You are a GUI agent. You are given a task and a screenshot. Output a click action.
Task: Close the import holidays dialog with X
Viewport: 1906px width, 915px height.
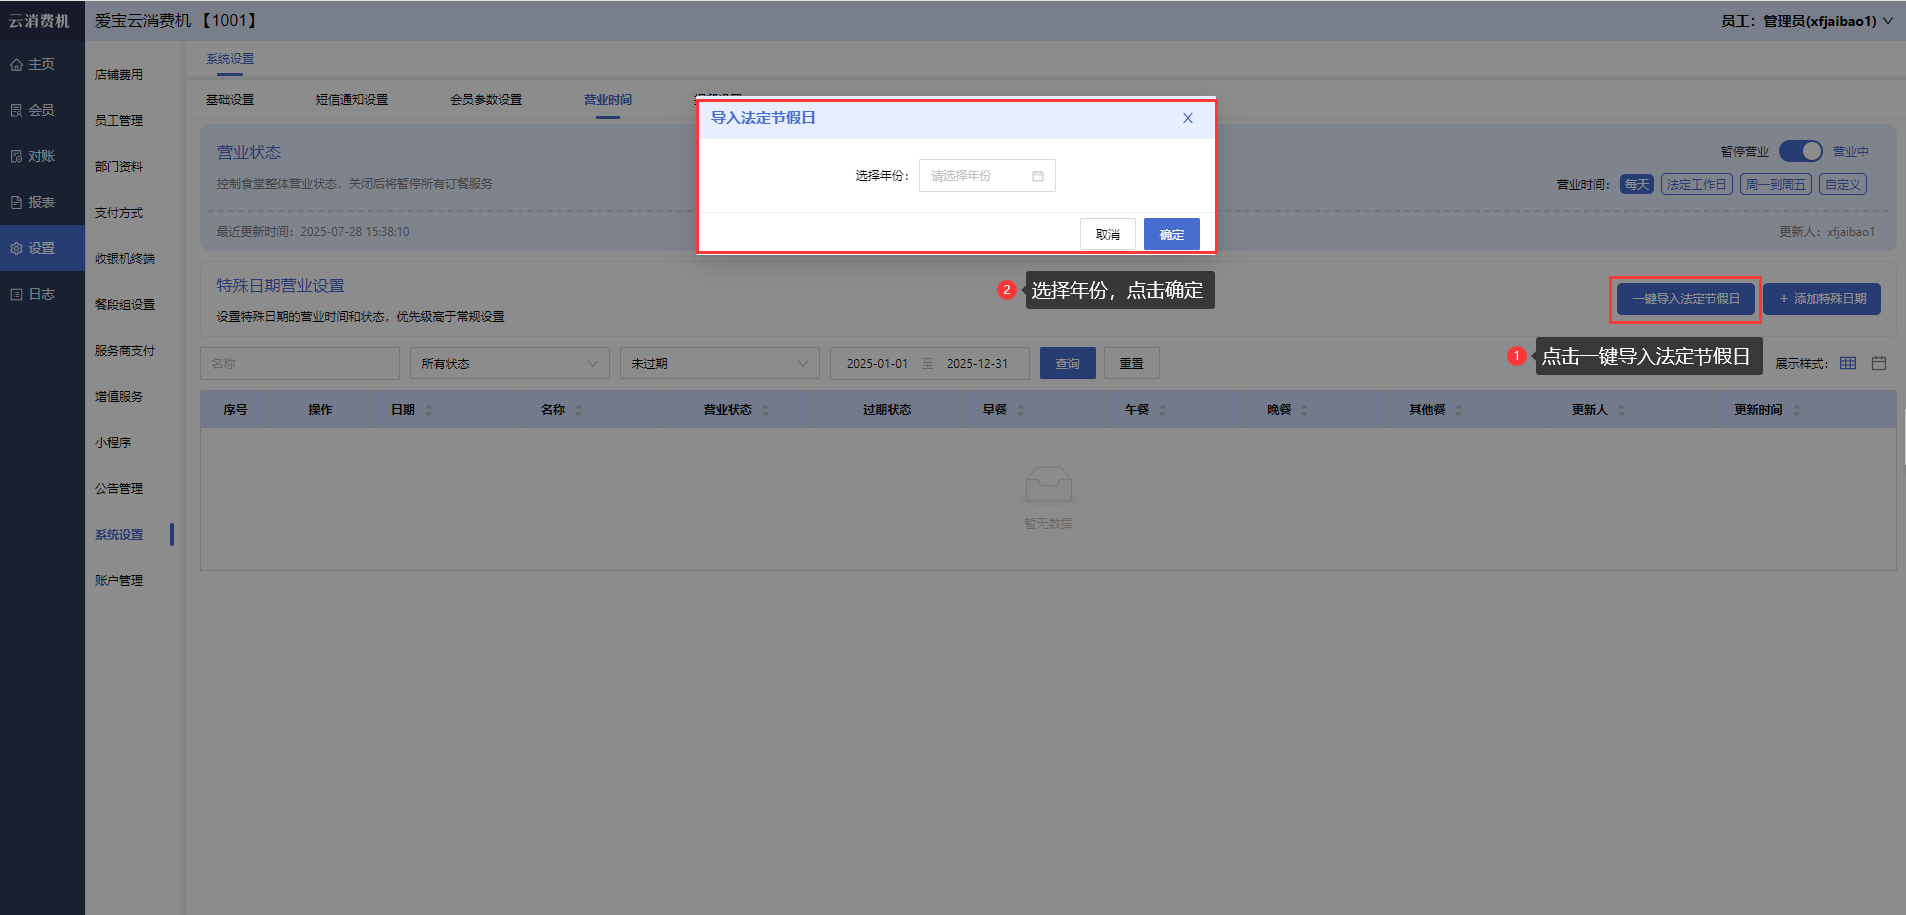click(x=1188, y=118)
